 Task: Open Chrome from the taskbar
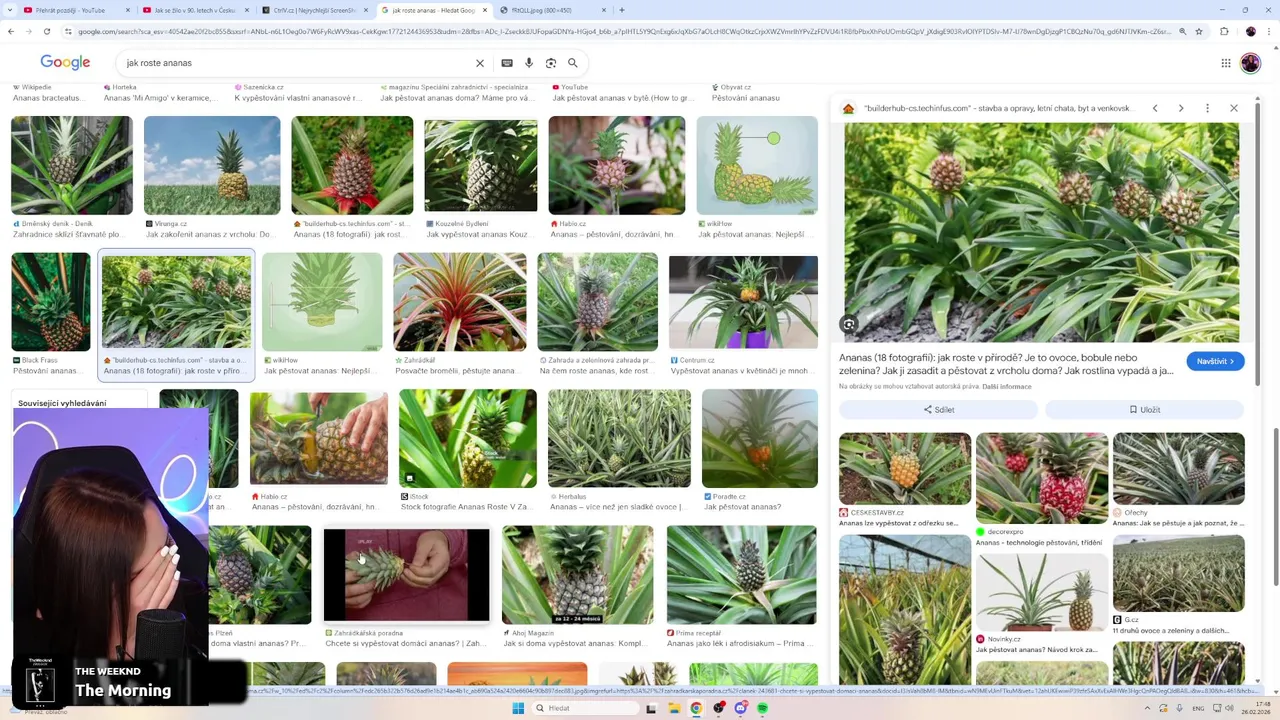click(696, 708)
